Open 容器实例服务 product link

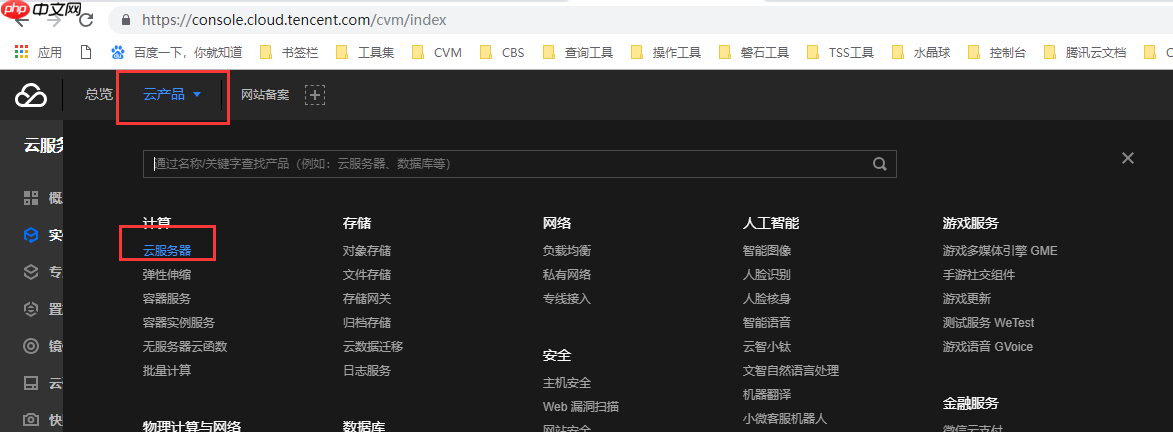(x=179, y=323)
